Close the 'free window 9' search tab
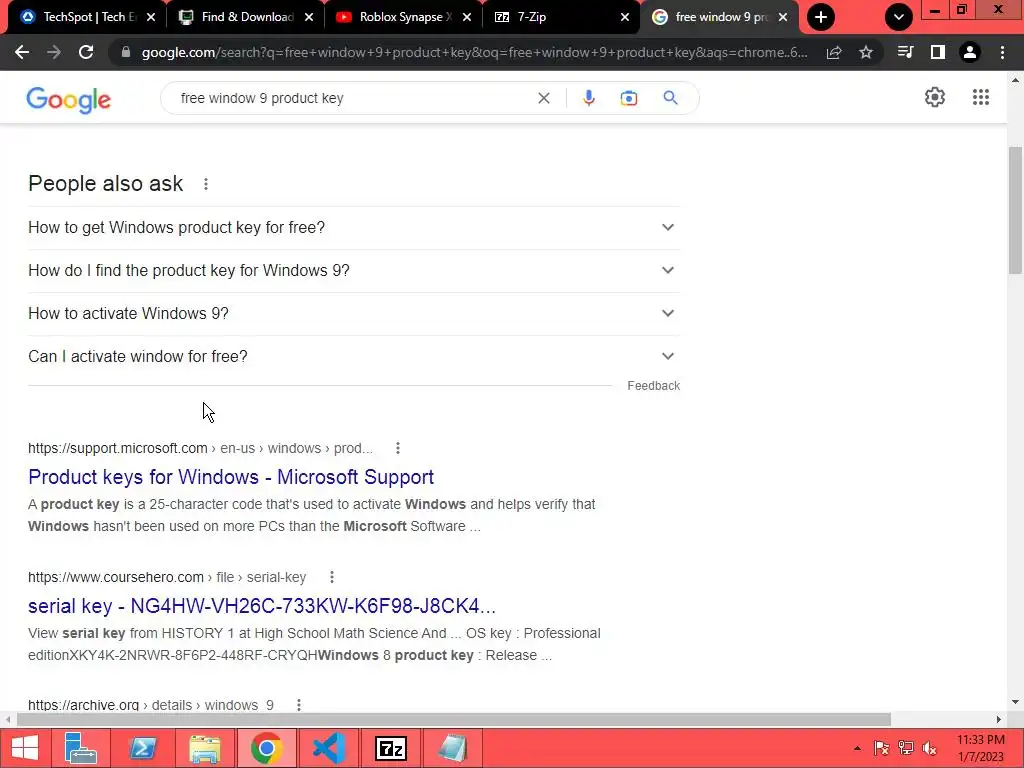 click(x=783, y=17)
